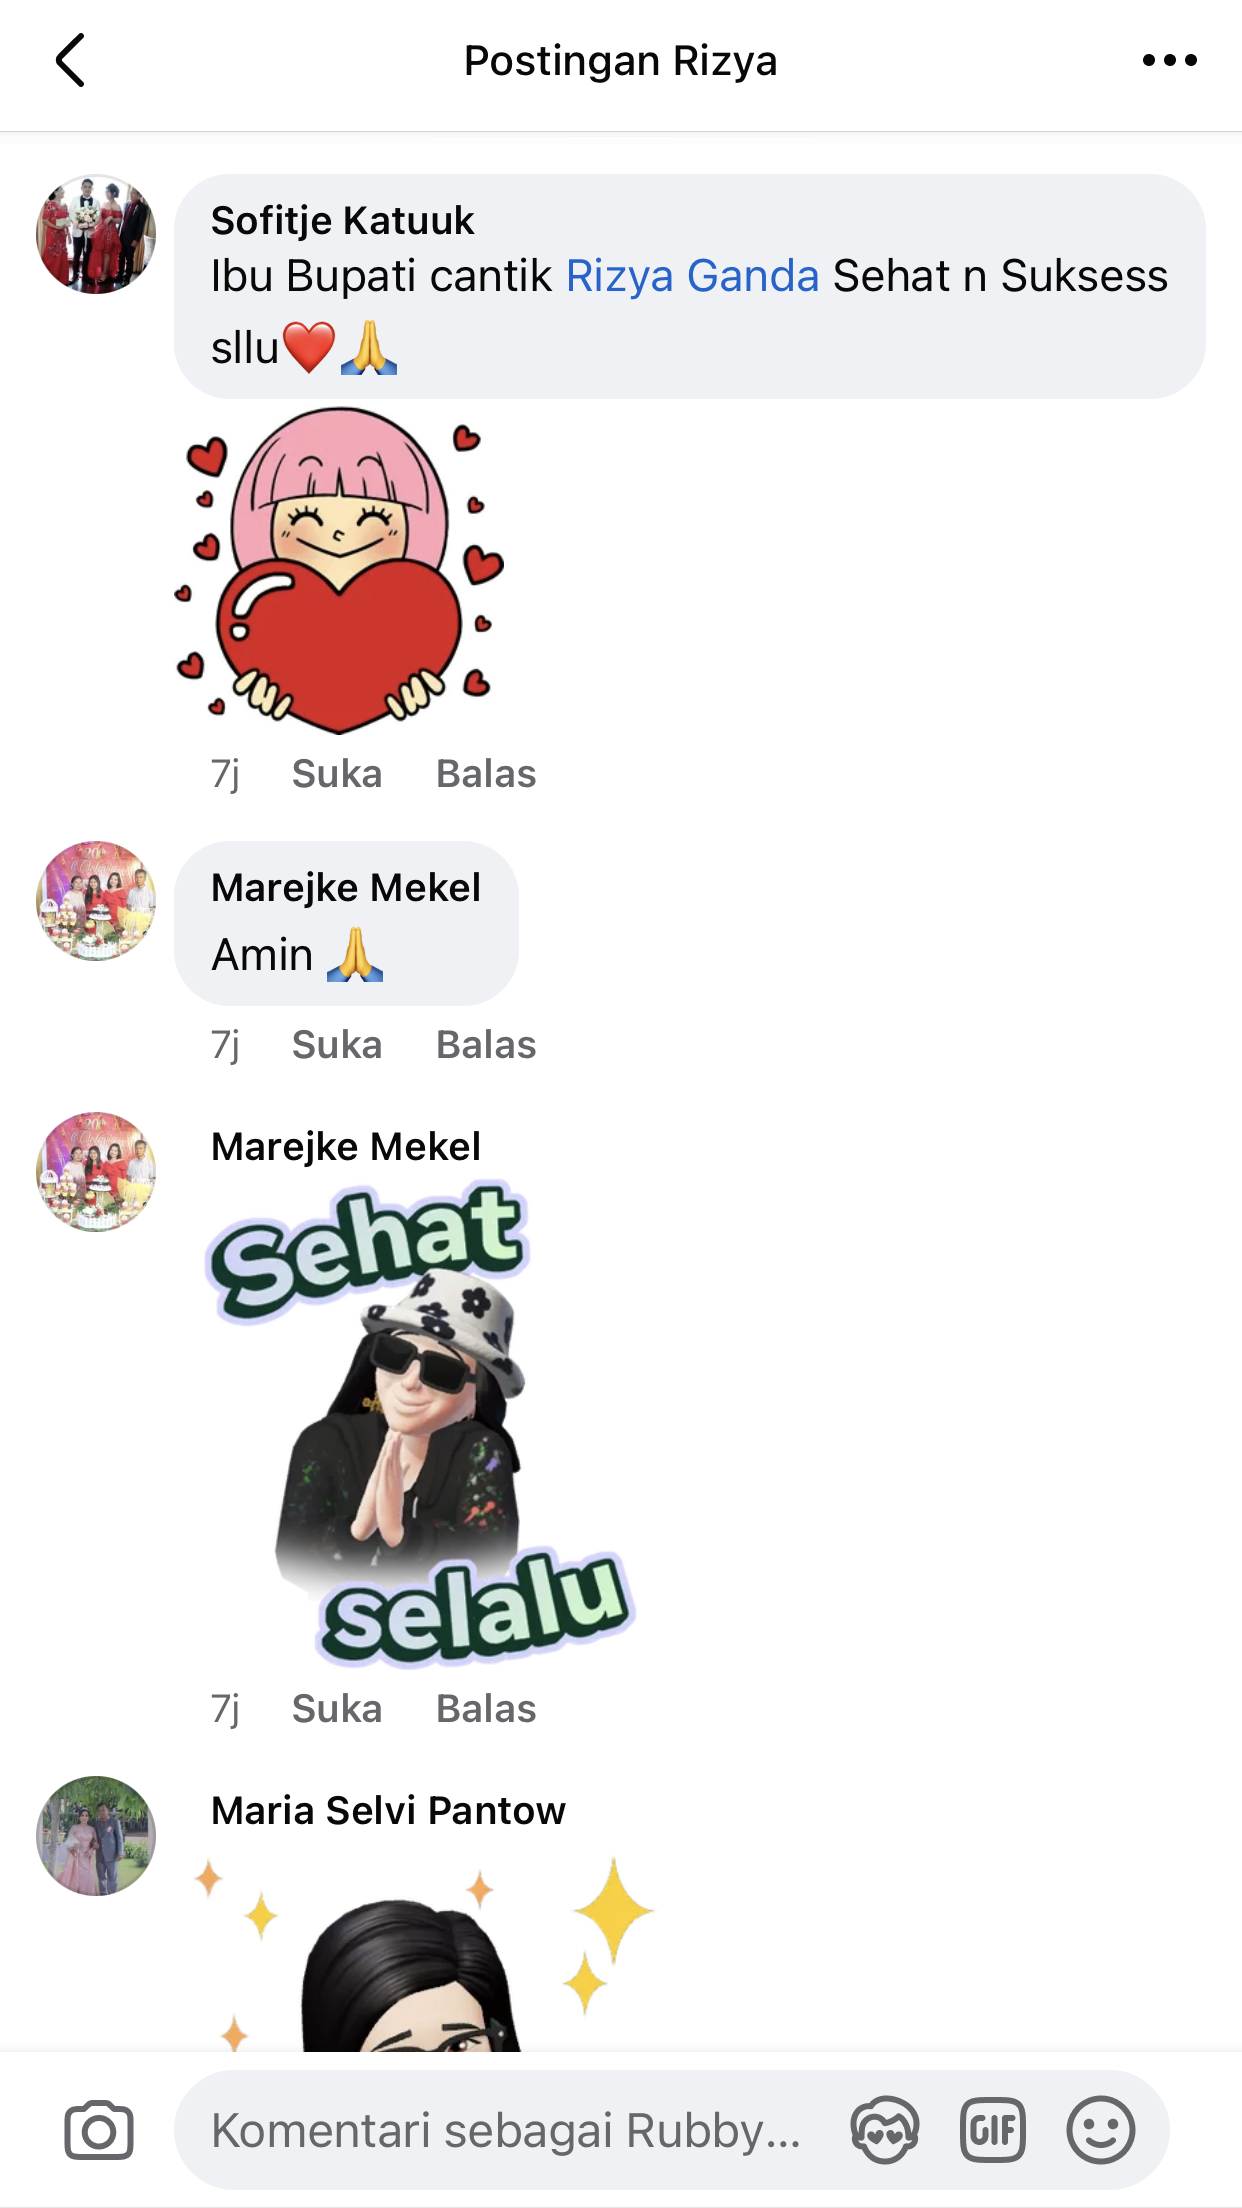
Task: Open Maria Selvi Pantow's profile name
Action: click(x=388, y=1811)
